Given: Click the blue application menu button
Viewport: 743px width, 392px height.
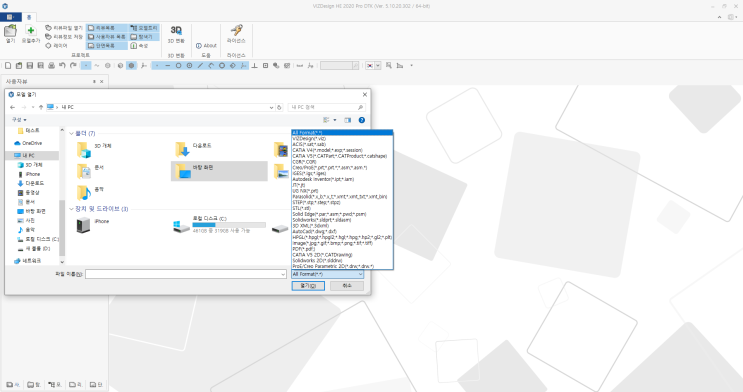Looking at the screenshot, I should 10,17.
